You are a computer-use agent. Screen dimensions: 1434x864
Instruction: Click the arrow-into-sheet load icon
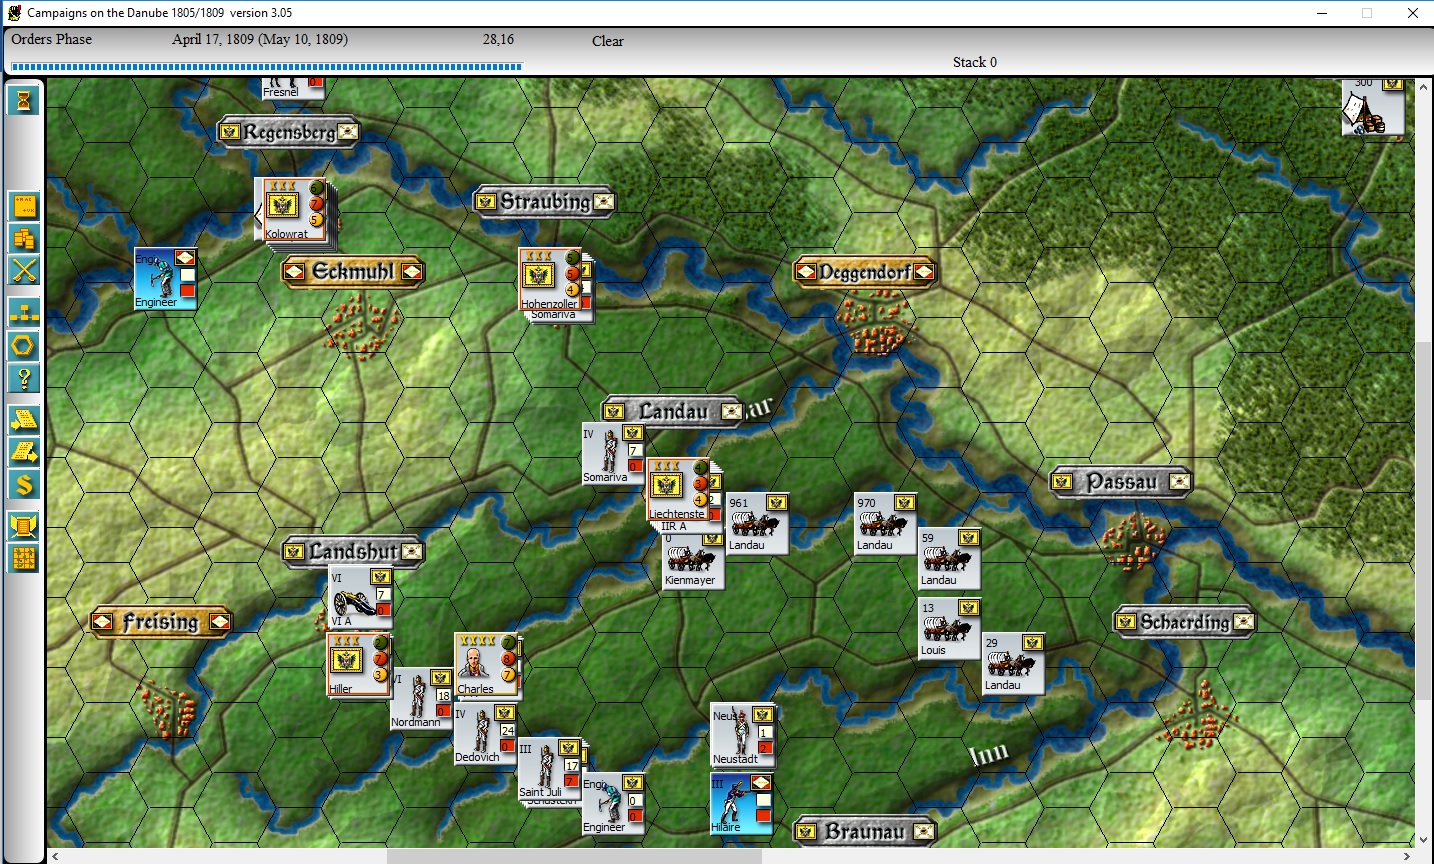(24, 420)
